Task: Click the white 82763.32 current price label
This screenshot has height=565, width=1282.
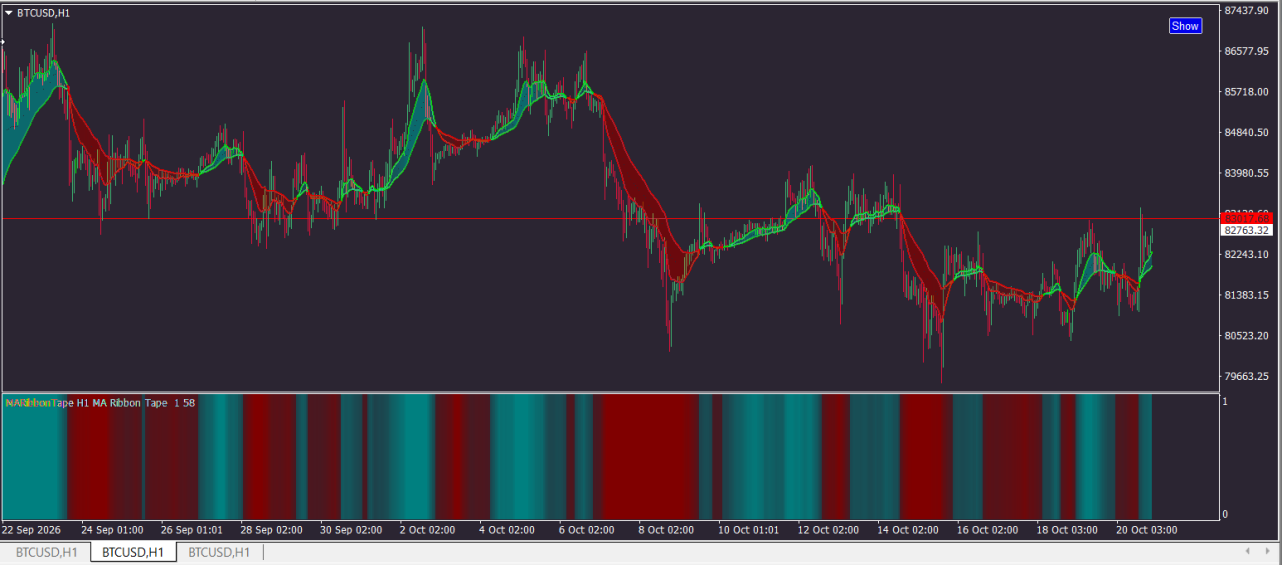Action: pos(1246,230)
